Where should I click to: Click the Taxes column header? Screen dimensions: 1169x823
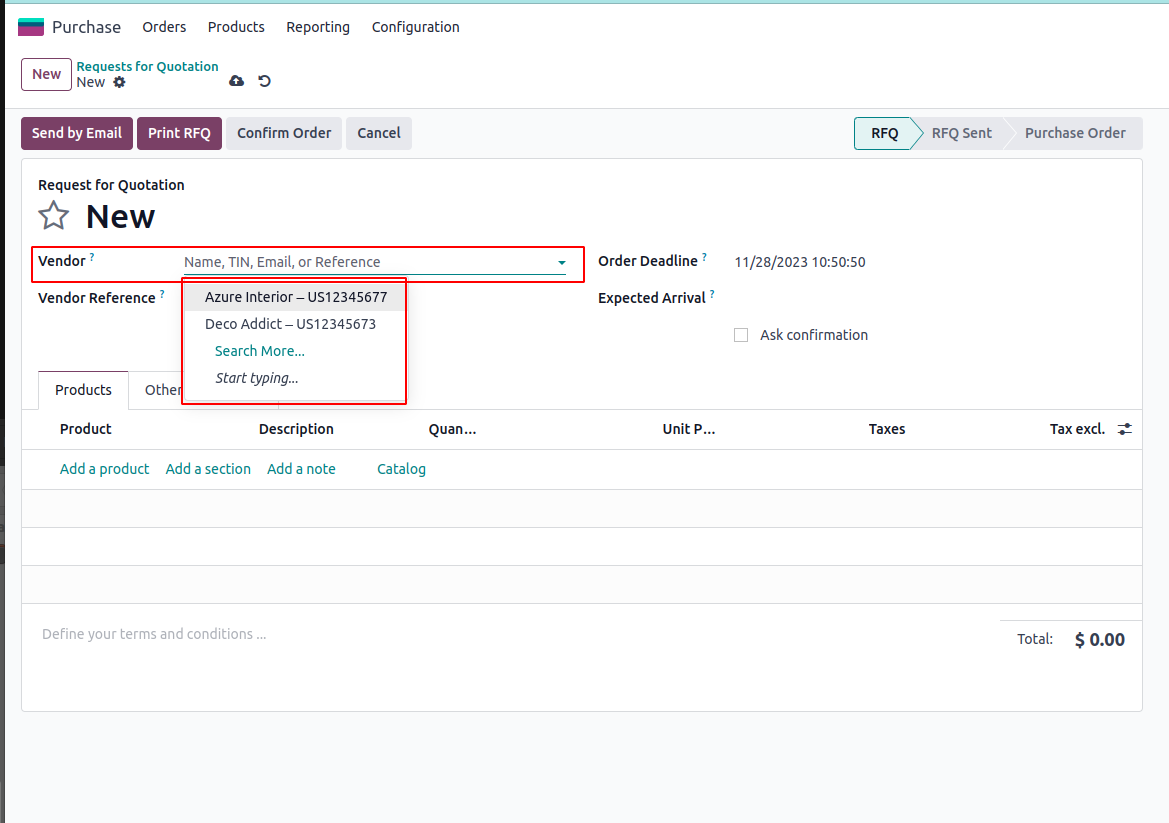tap(886, 429)
